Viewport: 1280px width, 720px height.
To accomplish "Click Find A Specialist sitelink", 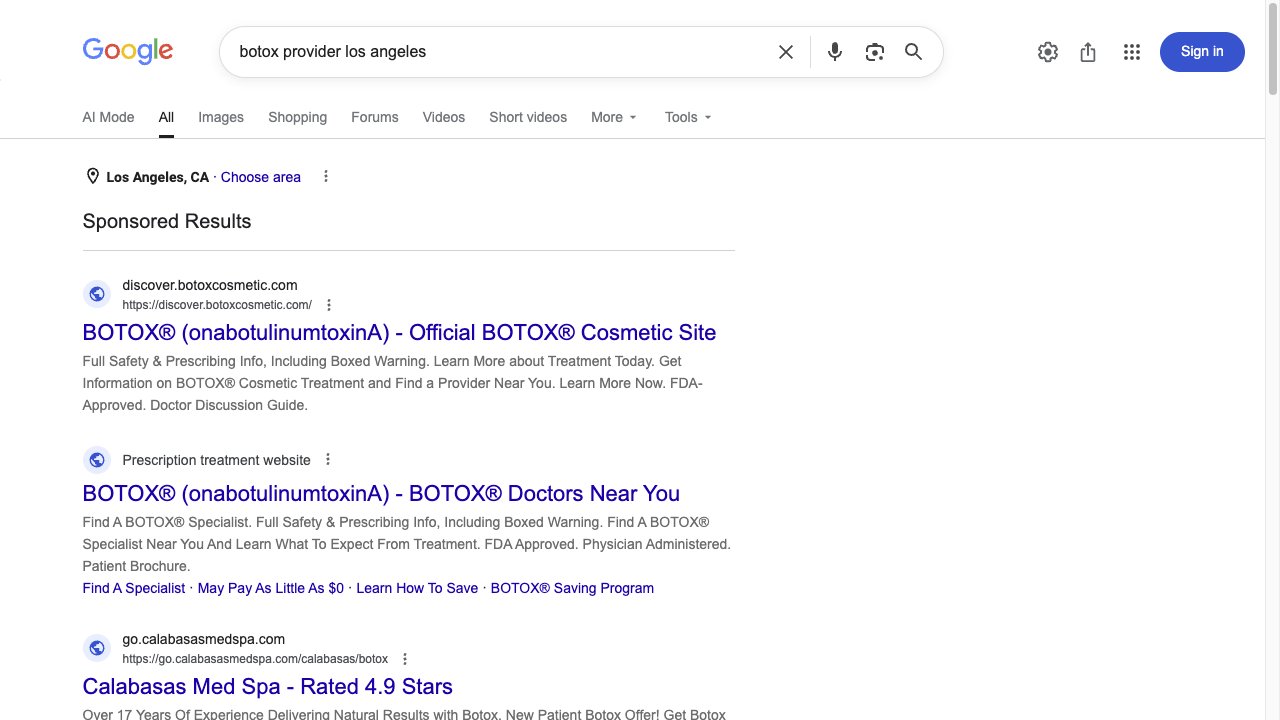I will (x=134, y=588).
